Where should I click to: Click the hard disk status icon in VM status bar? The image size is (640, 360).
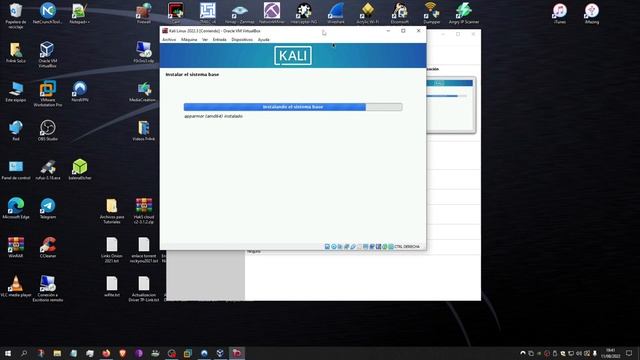pos(327,247)
